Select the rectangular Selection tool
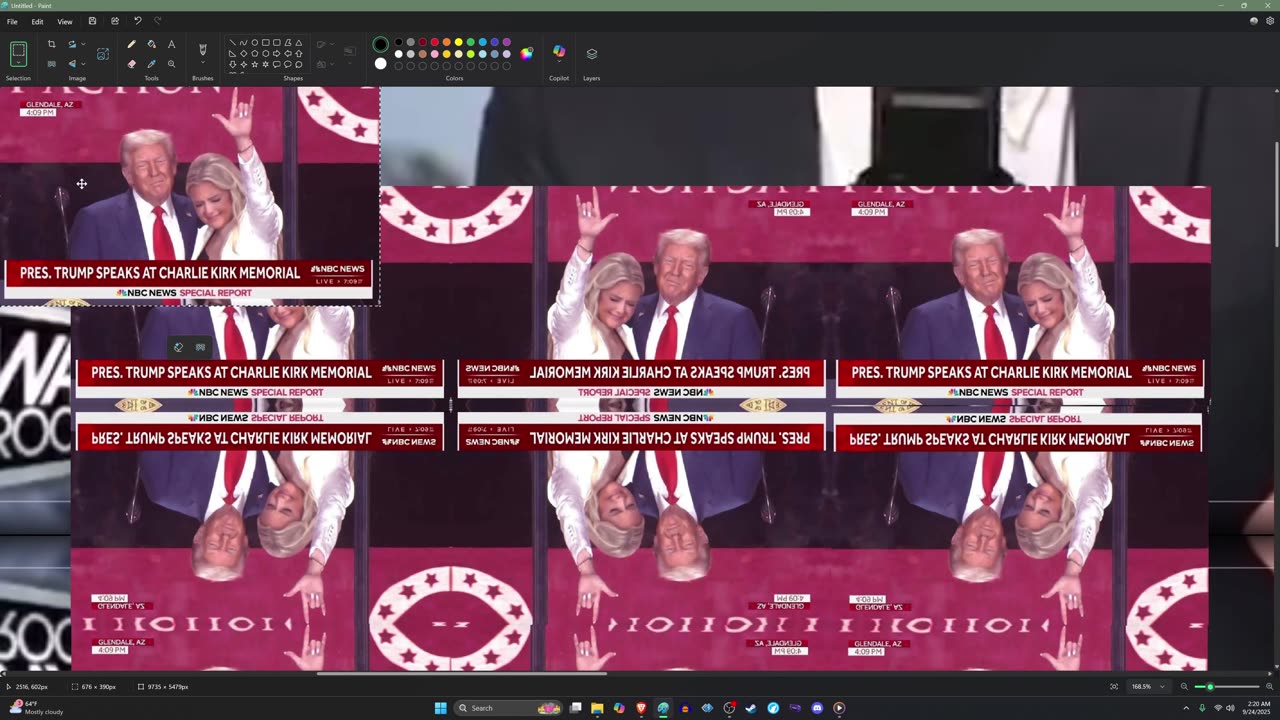Image resolution: width=1280 pixels, height=720 pixels. [x=18, y=50]
